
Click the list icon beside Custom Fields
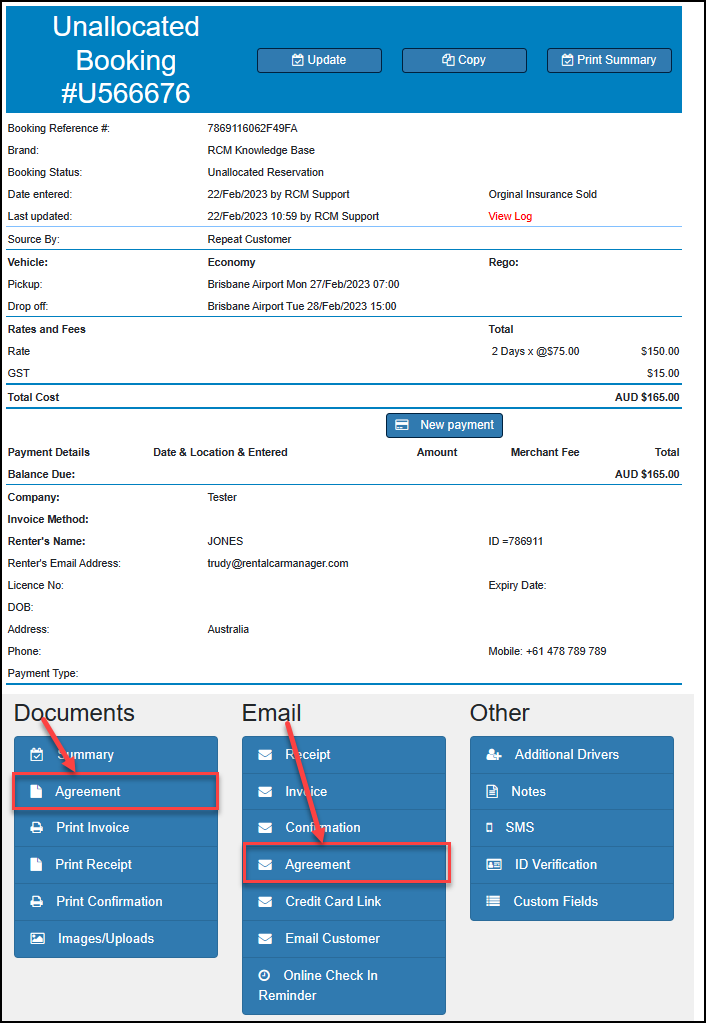(493, 902)
